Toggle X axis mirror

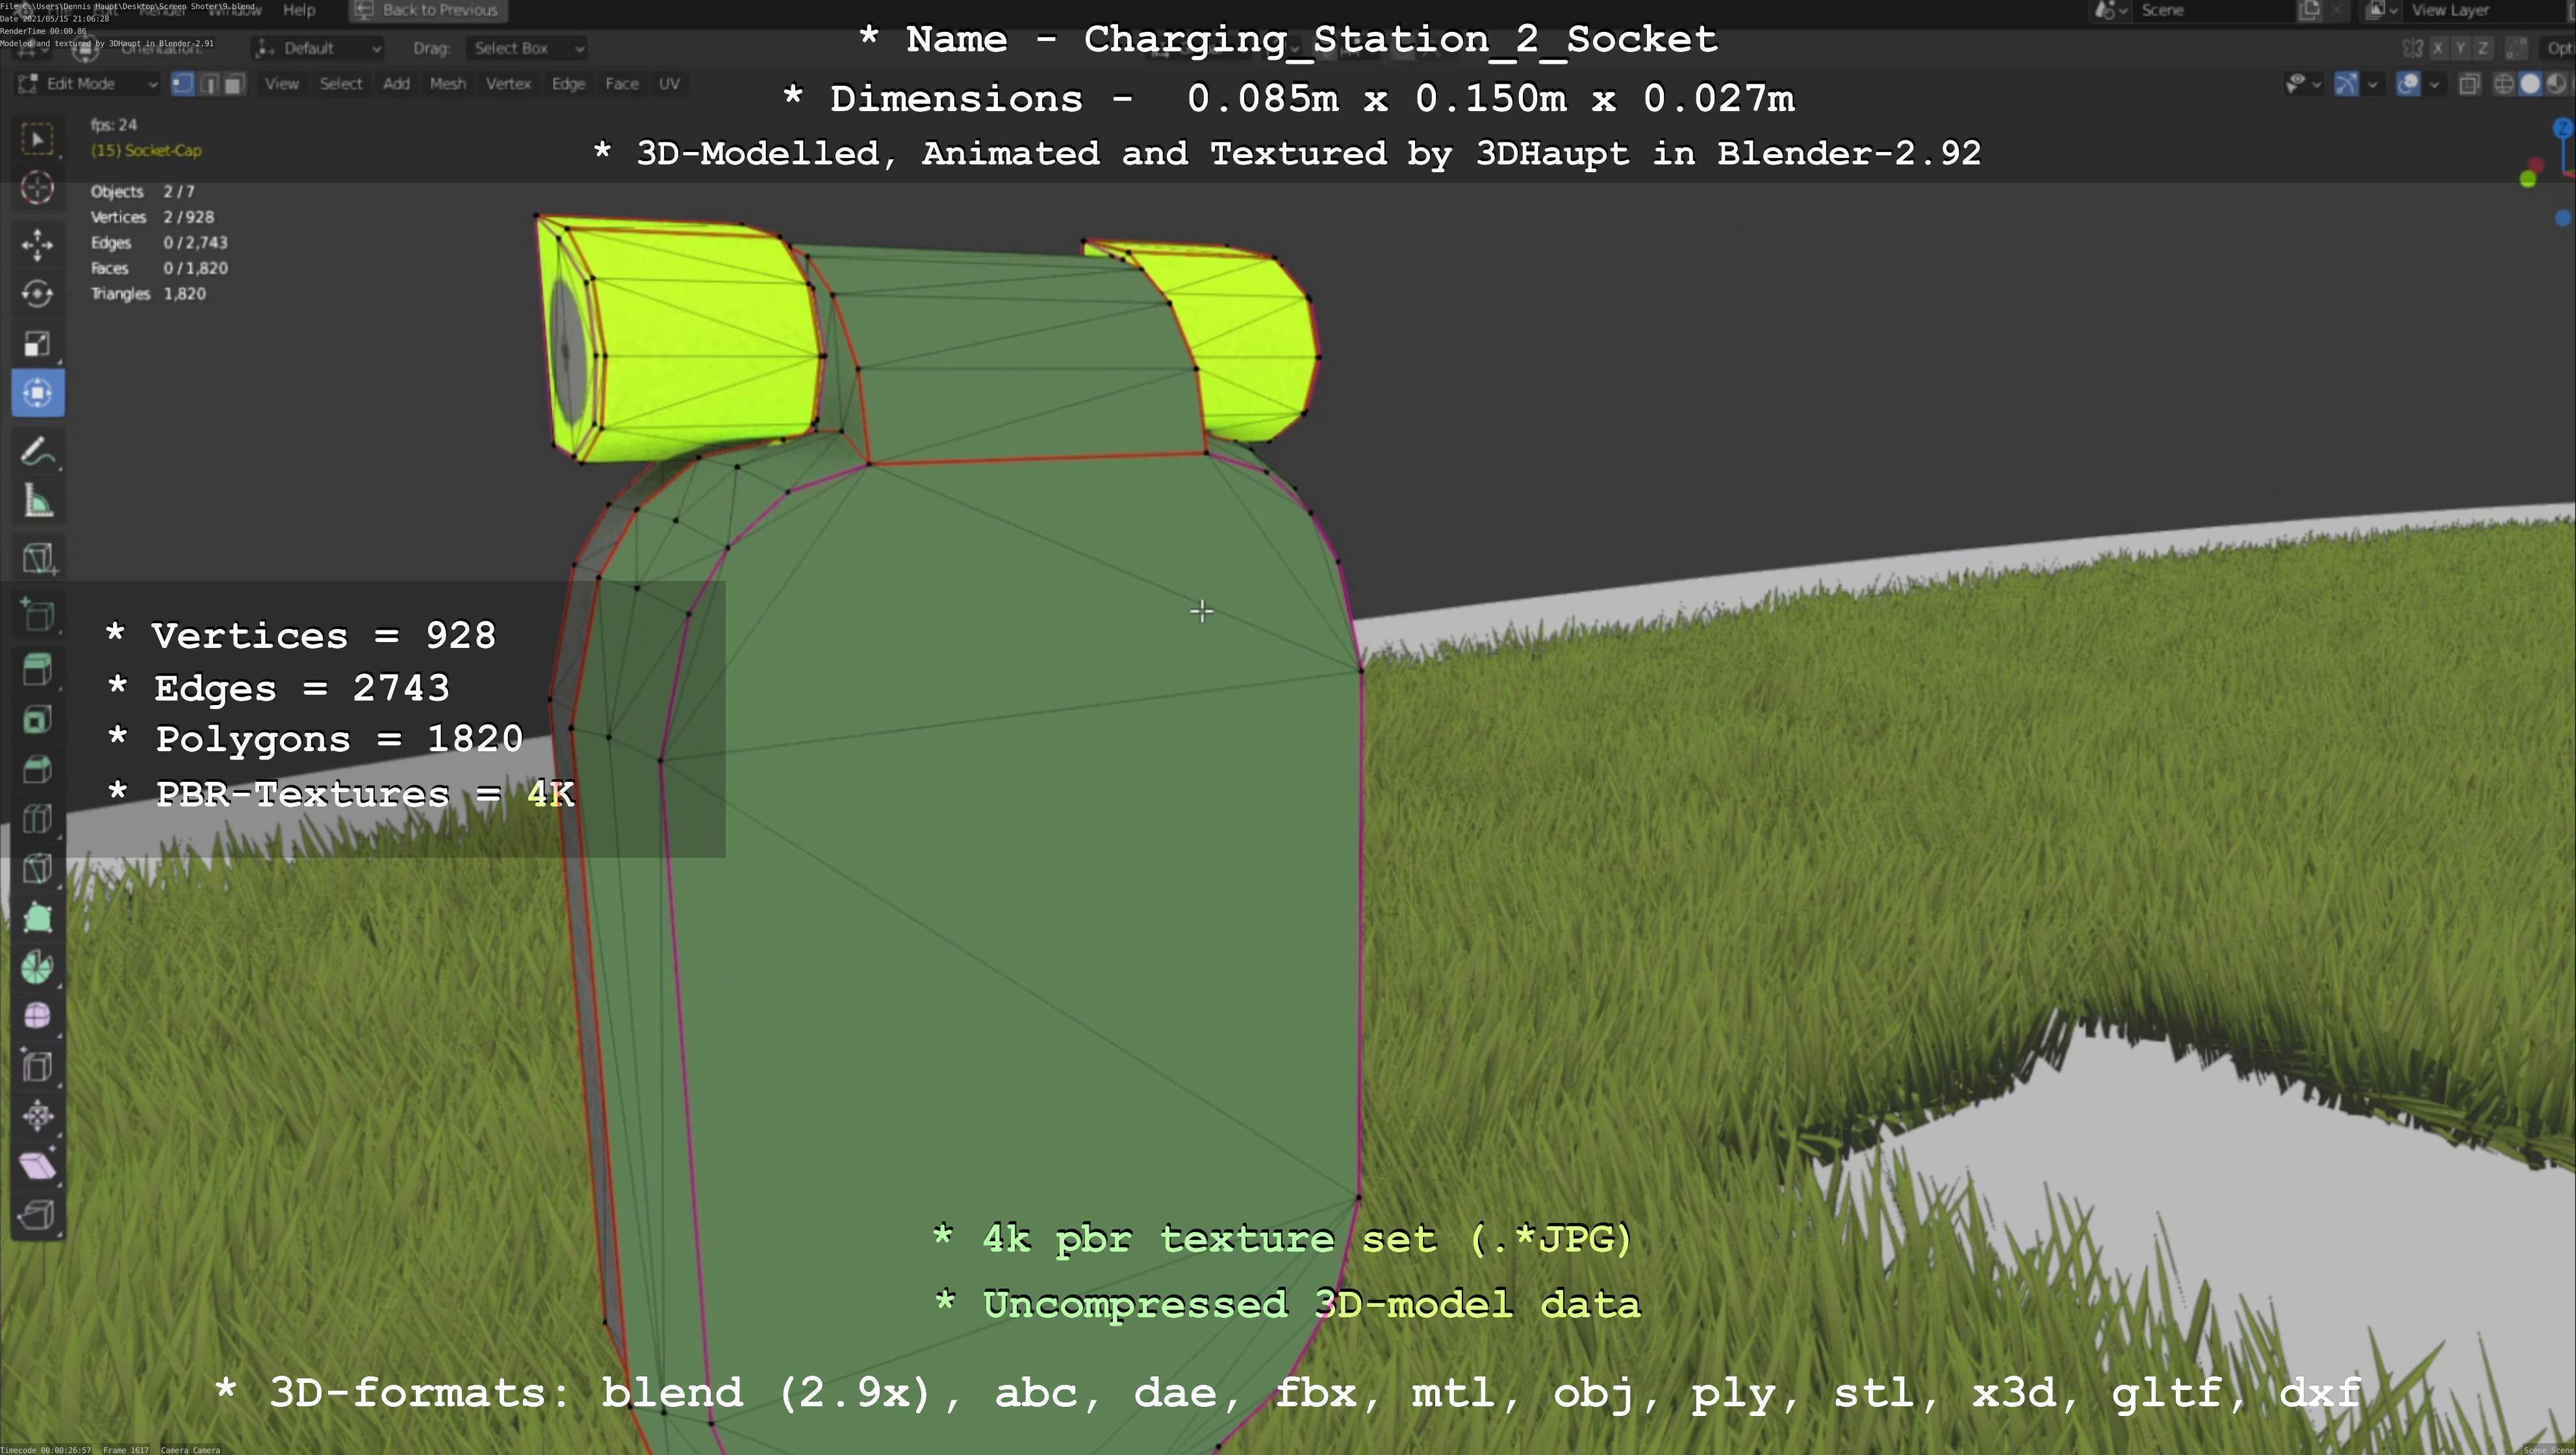[2438, 48]
